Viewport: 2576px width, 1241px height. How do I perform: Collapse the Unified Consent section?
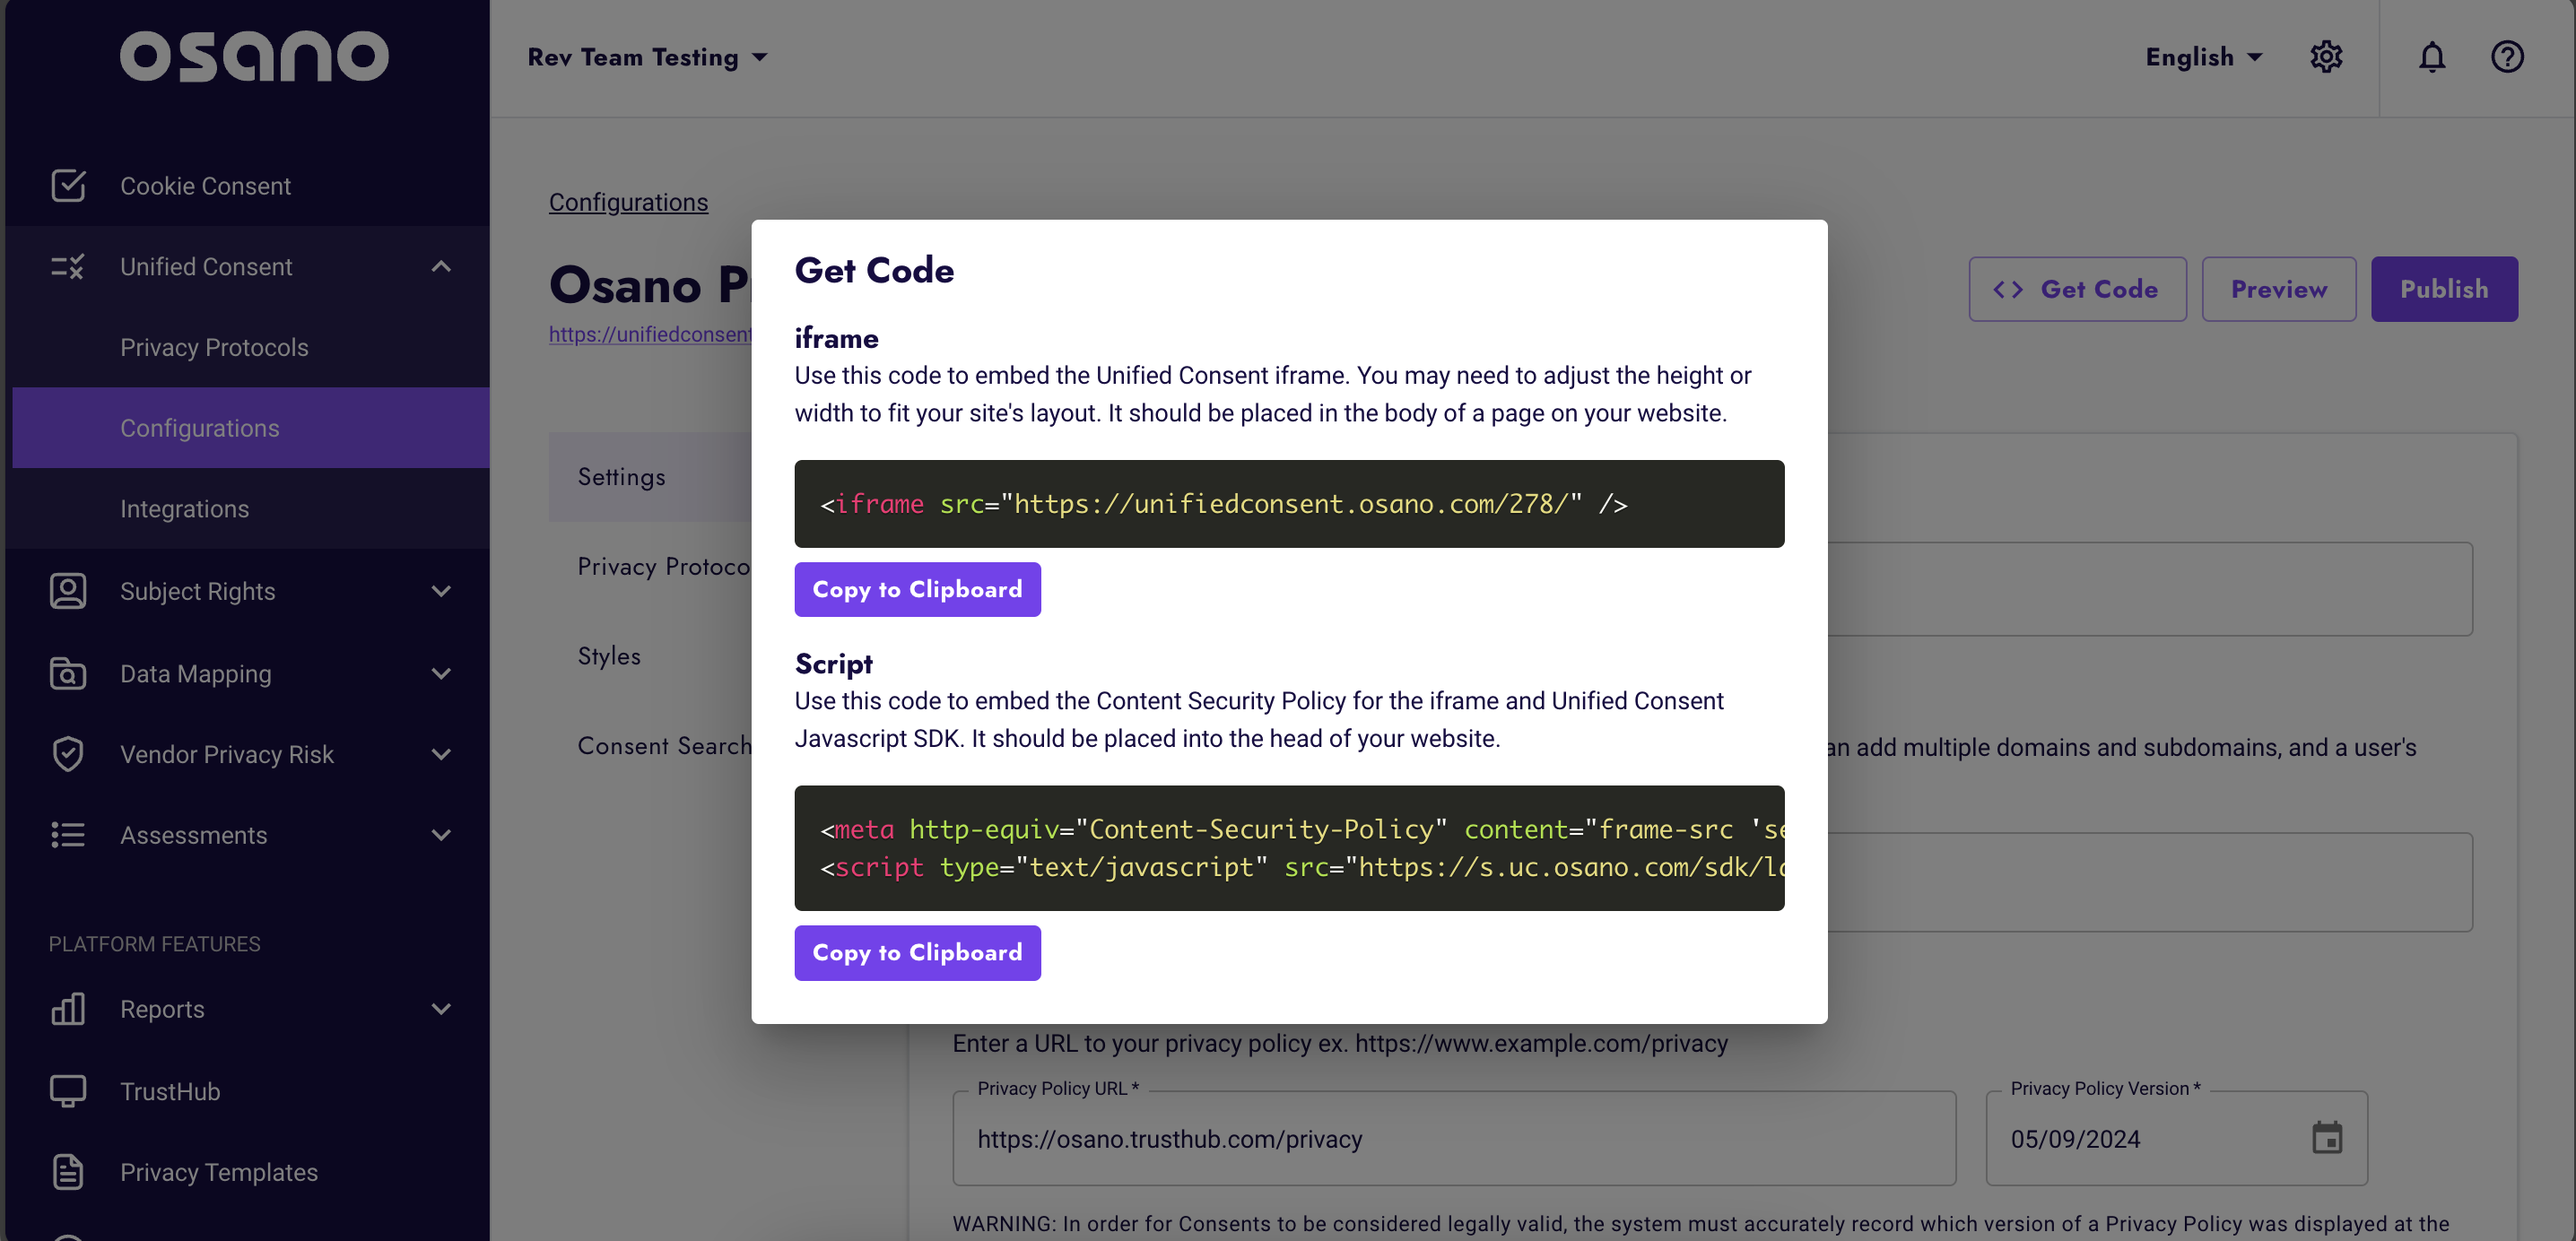(x=441, y=266)
